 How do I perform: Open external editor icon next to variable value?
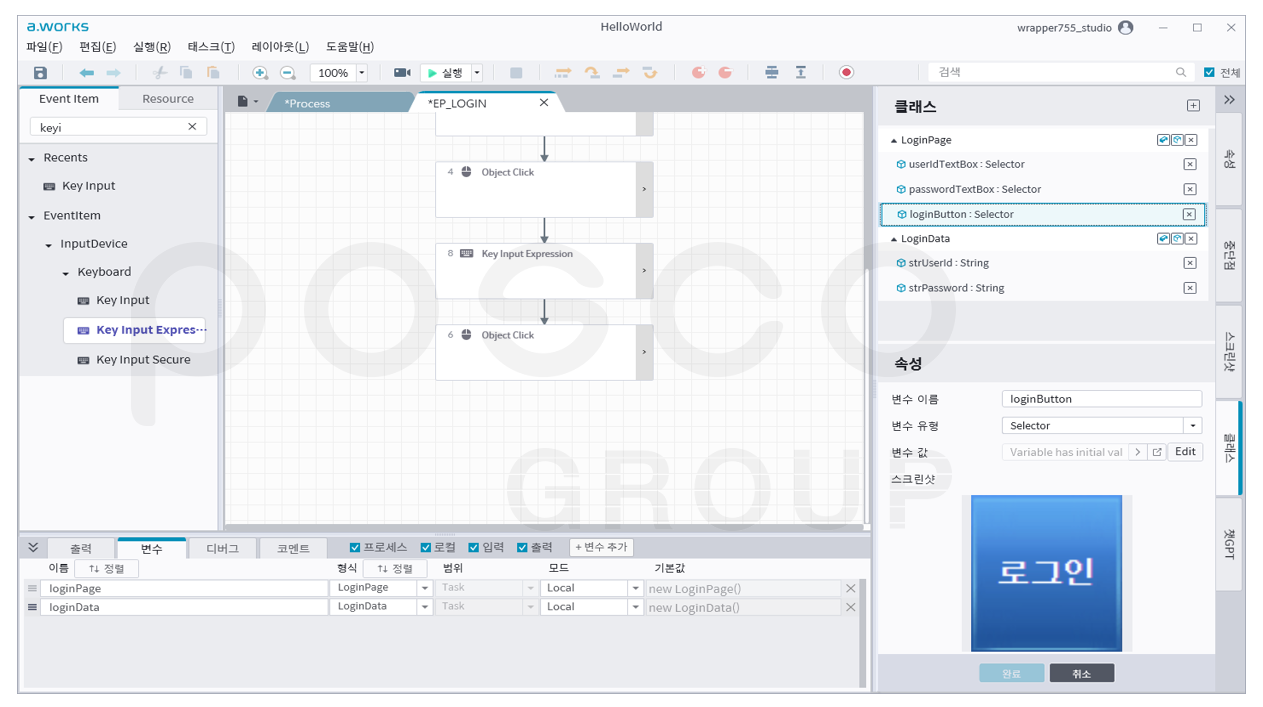pos(1157,452)
